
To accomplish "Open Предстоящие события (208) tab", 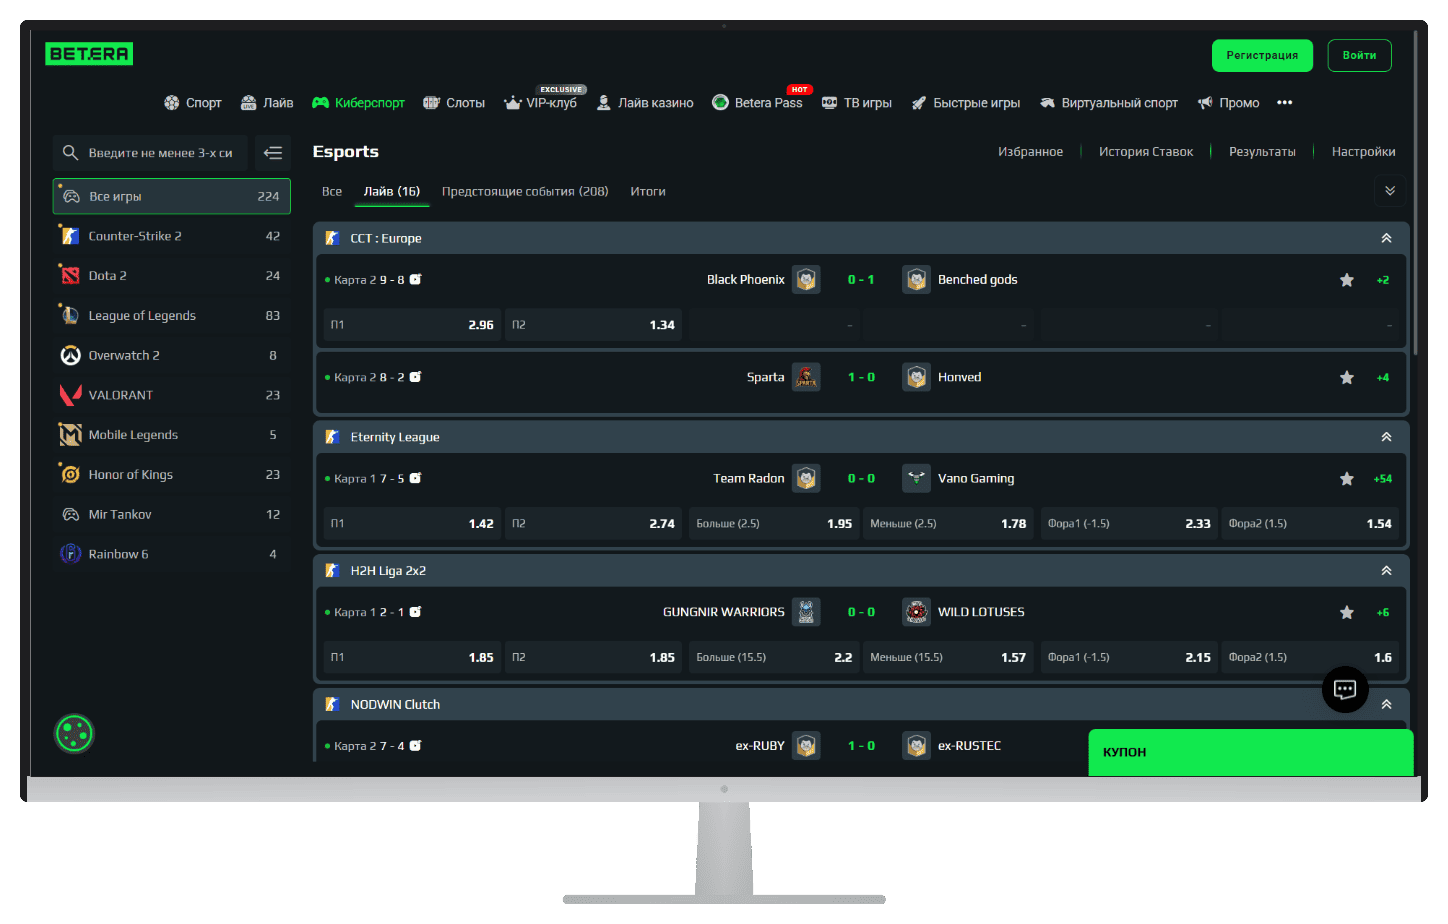I will (525, 192).
